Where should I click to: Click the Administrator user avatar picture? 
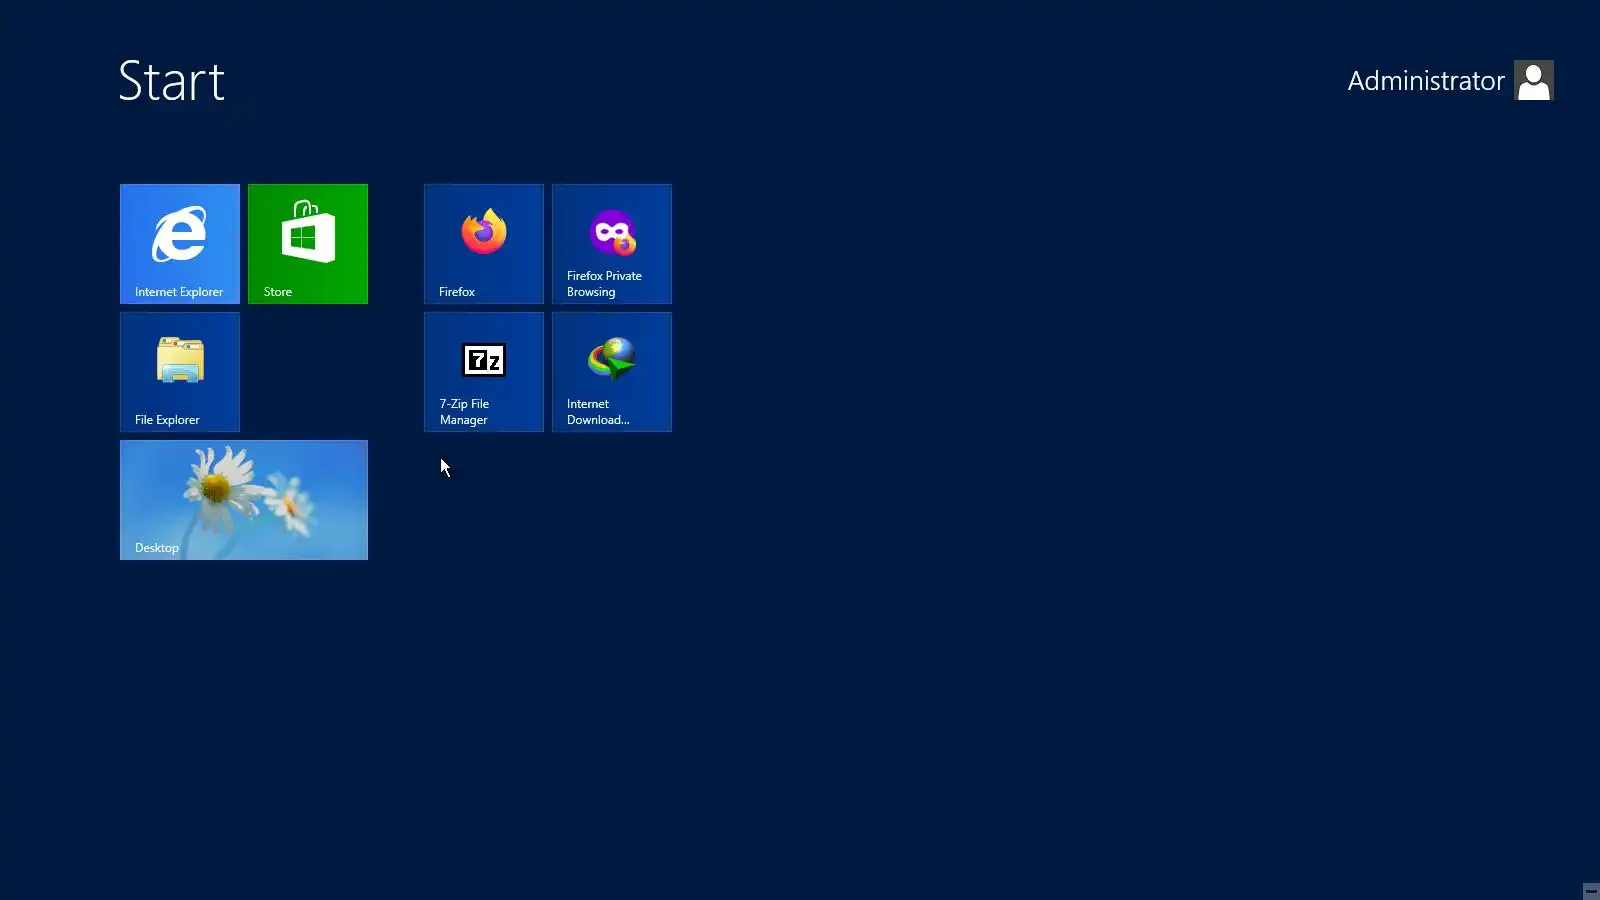[1534, 81]
